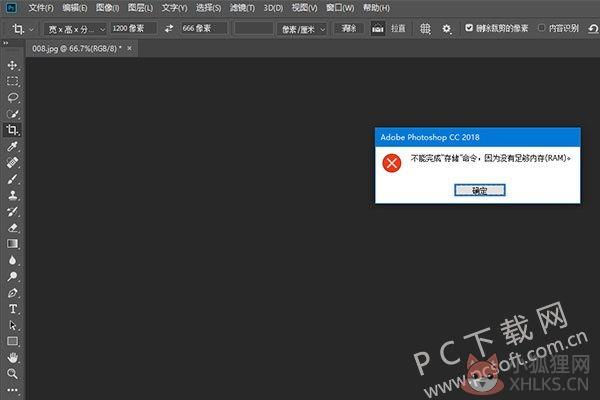
Task: Select the Zoom tool
Action: click(12, 374)
